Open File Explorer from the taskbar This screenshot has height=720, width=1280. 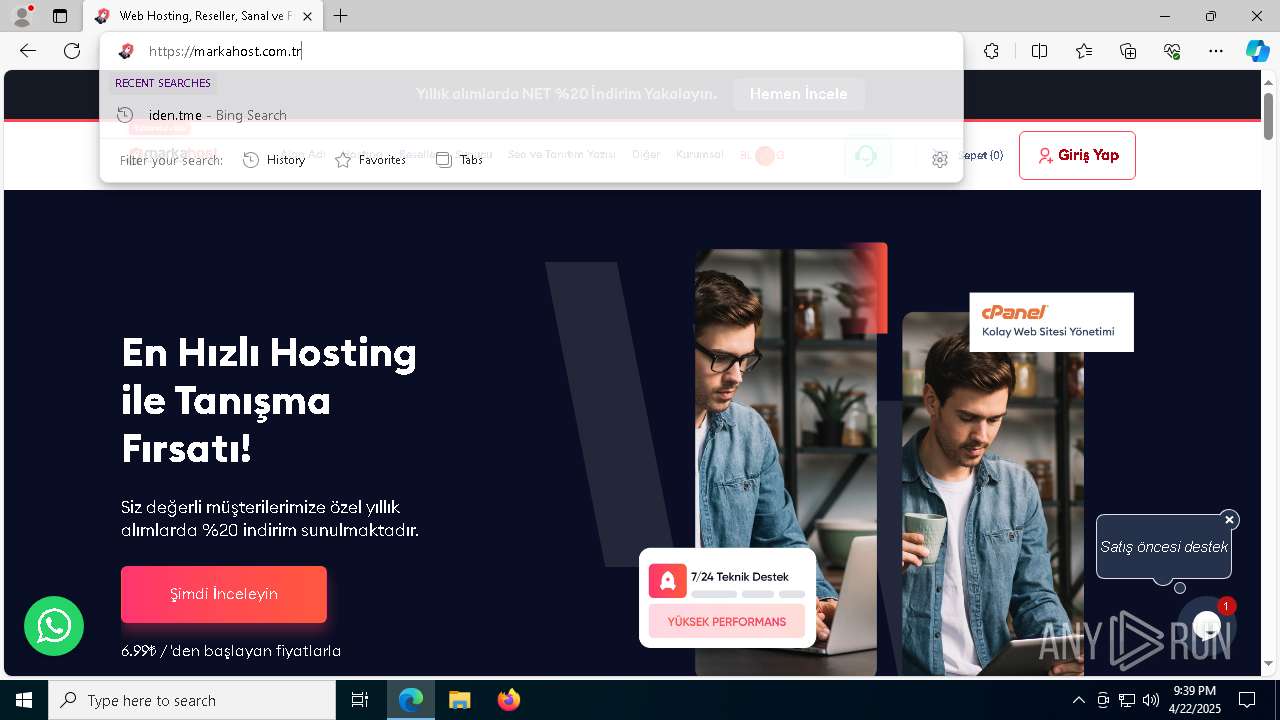459,700
